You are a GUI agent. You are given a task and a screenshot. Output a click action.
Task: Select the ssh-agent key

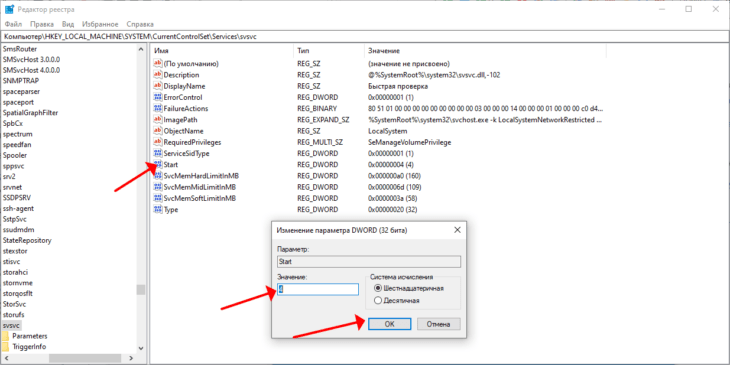click(18, 209)
